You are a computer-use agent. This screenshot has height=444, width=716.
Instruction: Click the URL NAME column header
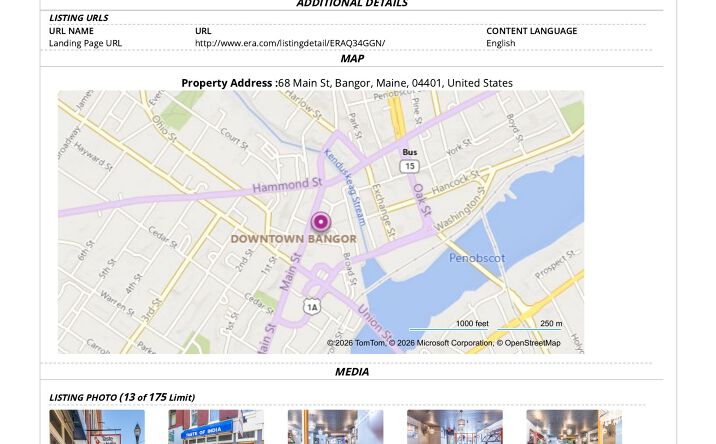[71, 31]
